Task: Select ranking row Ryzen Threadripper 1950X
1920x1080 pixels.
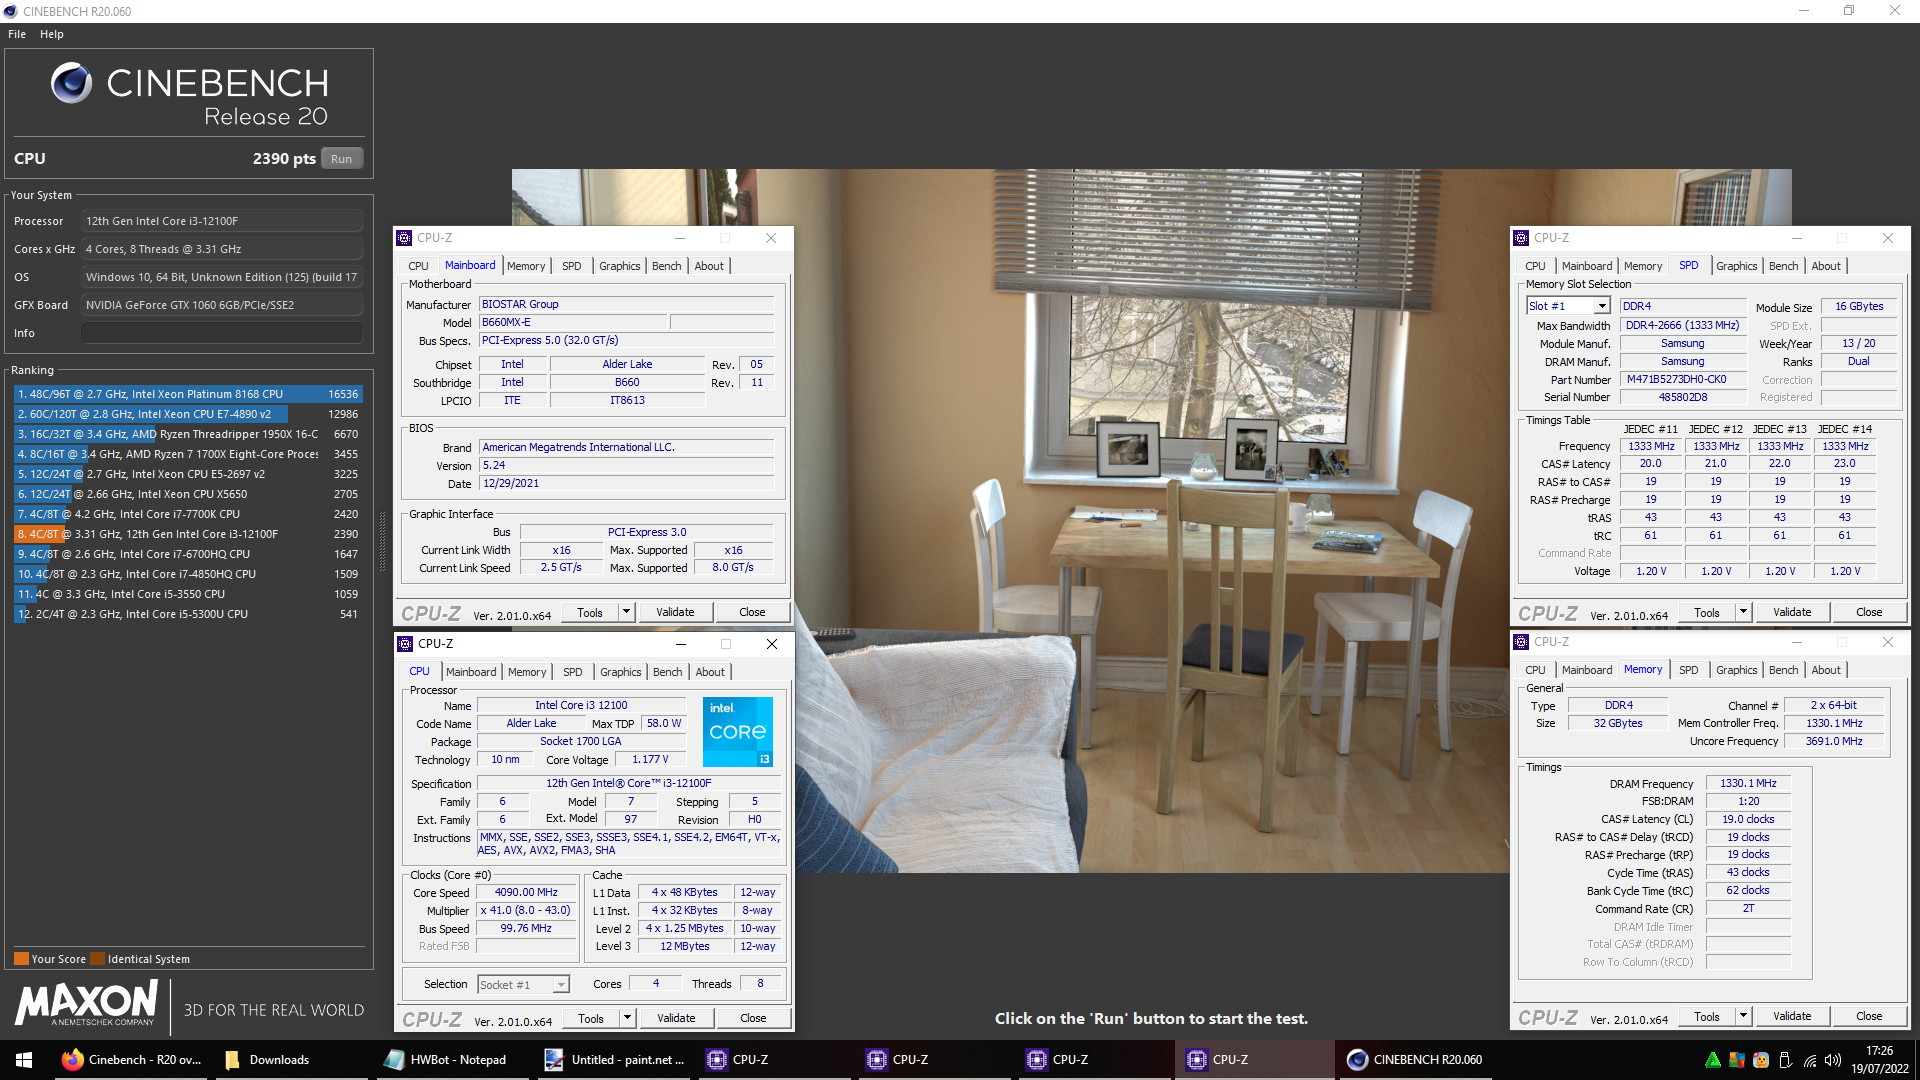Action: [x=188, y=434]
